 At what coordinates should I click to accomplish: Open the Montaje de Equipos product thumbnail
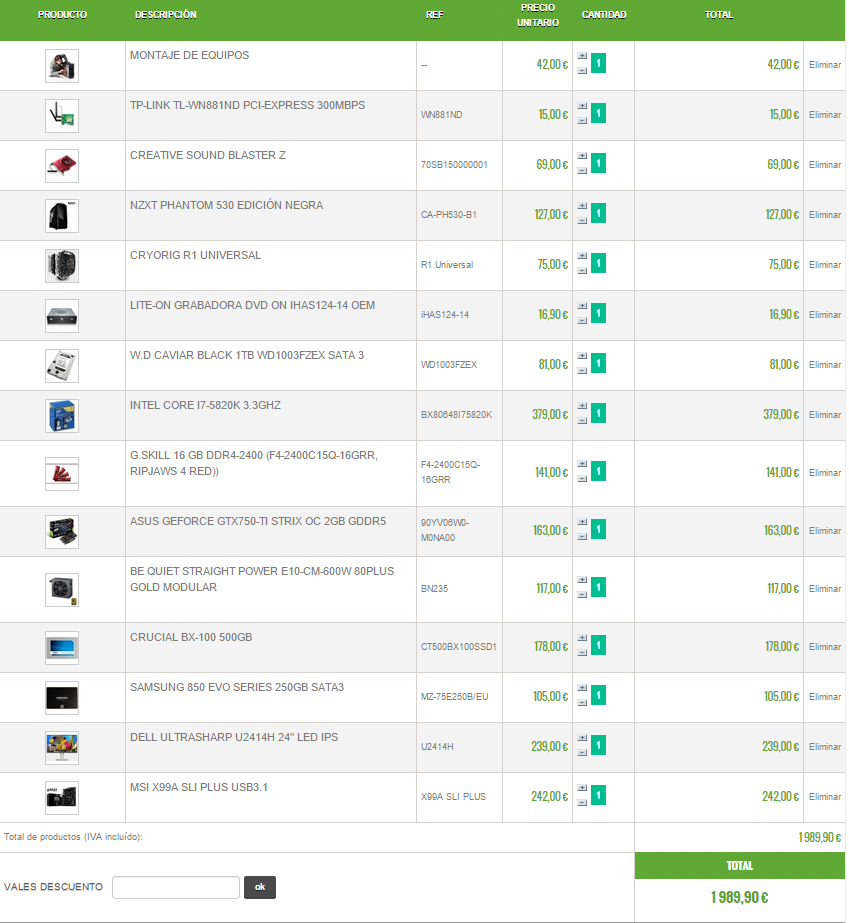(62, 66)
